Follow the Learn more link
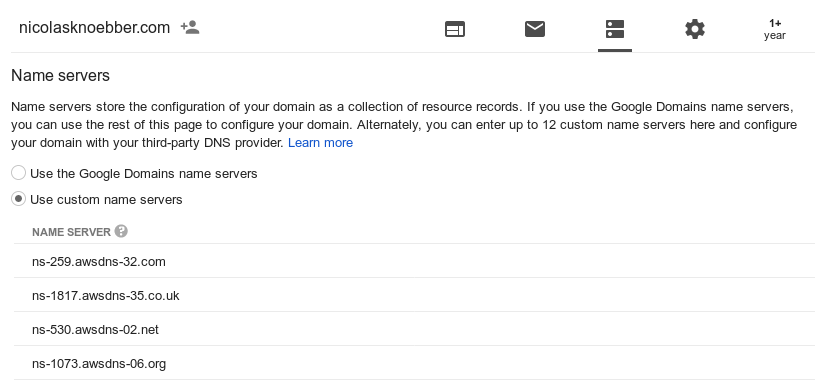The height and width of the screenshot is (387, 838). point(320,143)
